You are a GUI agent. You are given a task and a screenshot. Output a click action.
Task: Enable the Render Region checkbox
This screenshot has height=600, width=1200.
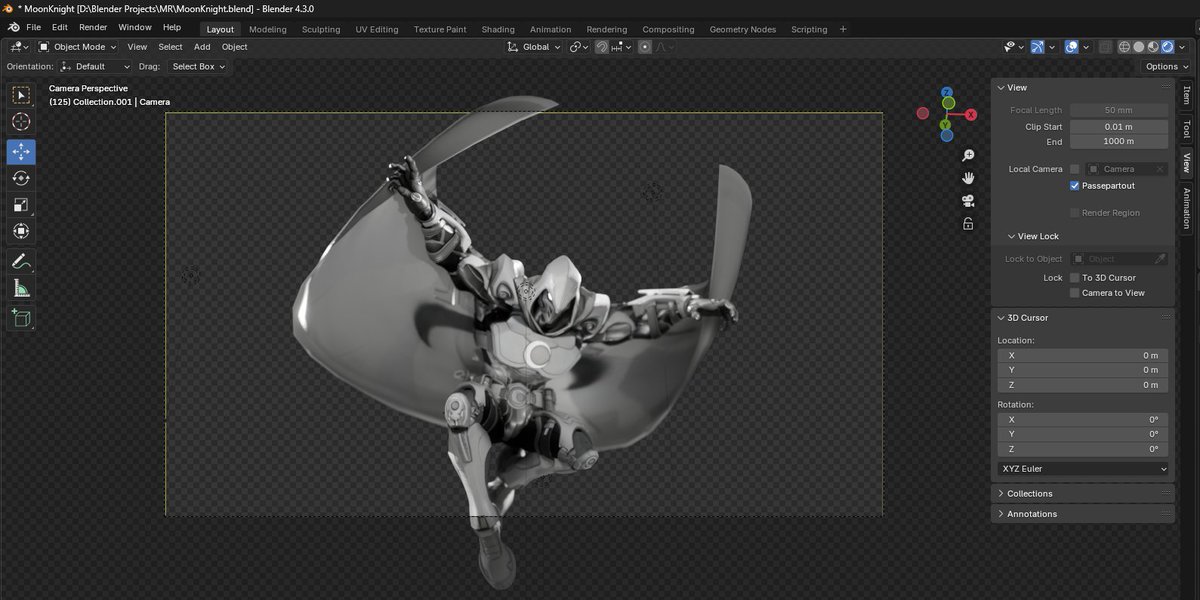1075,213
